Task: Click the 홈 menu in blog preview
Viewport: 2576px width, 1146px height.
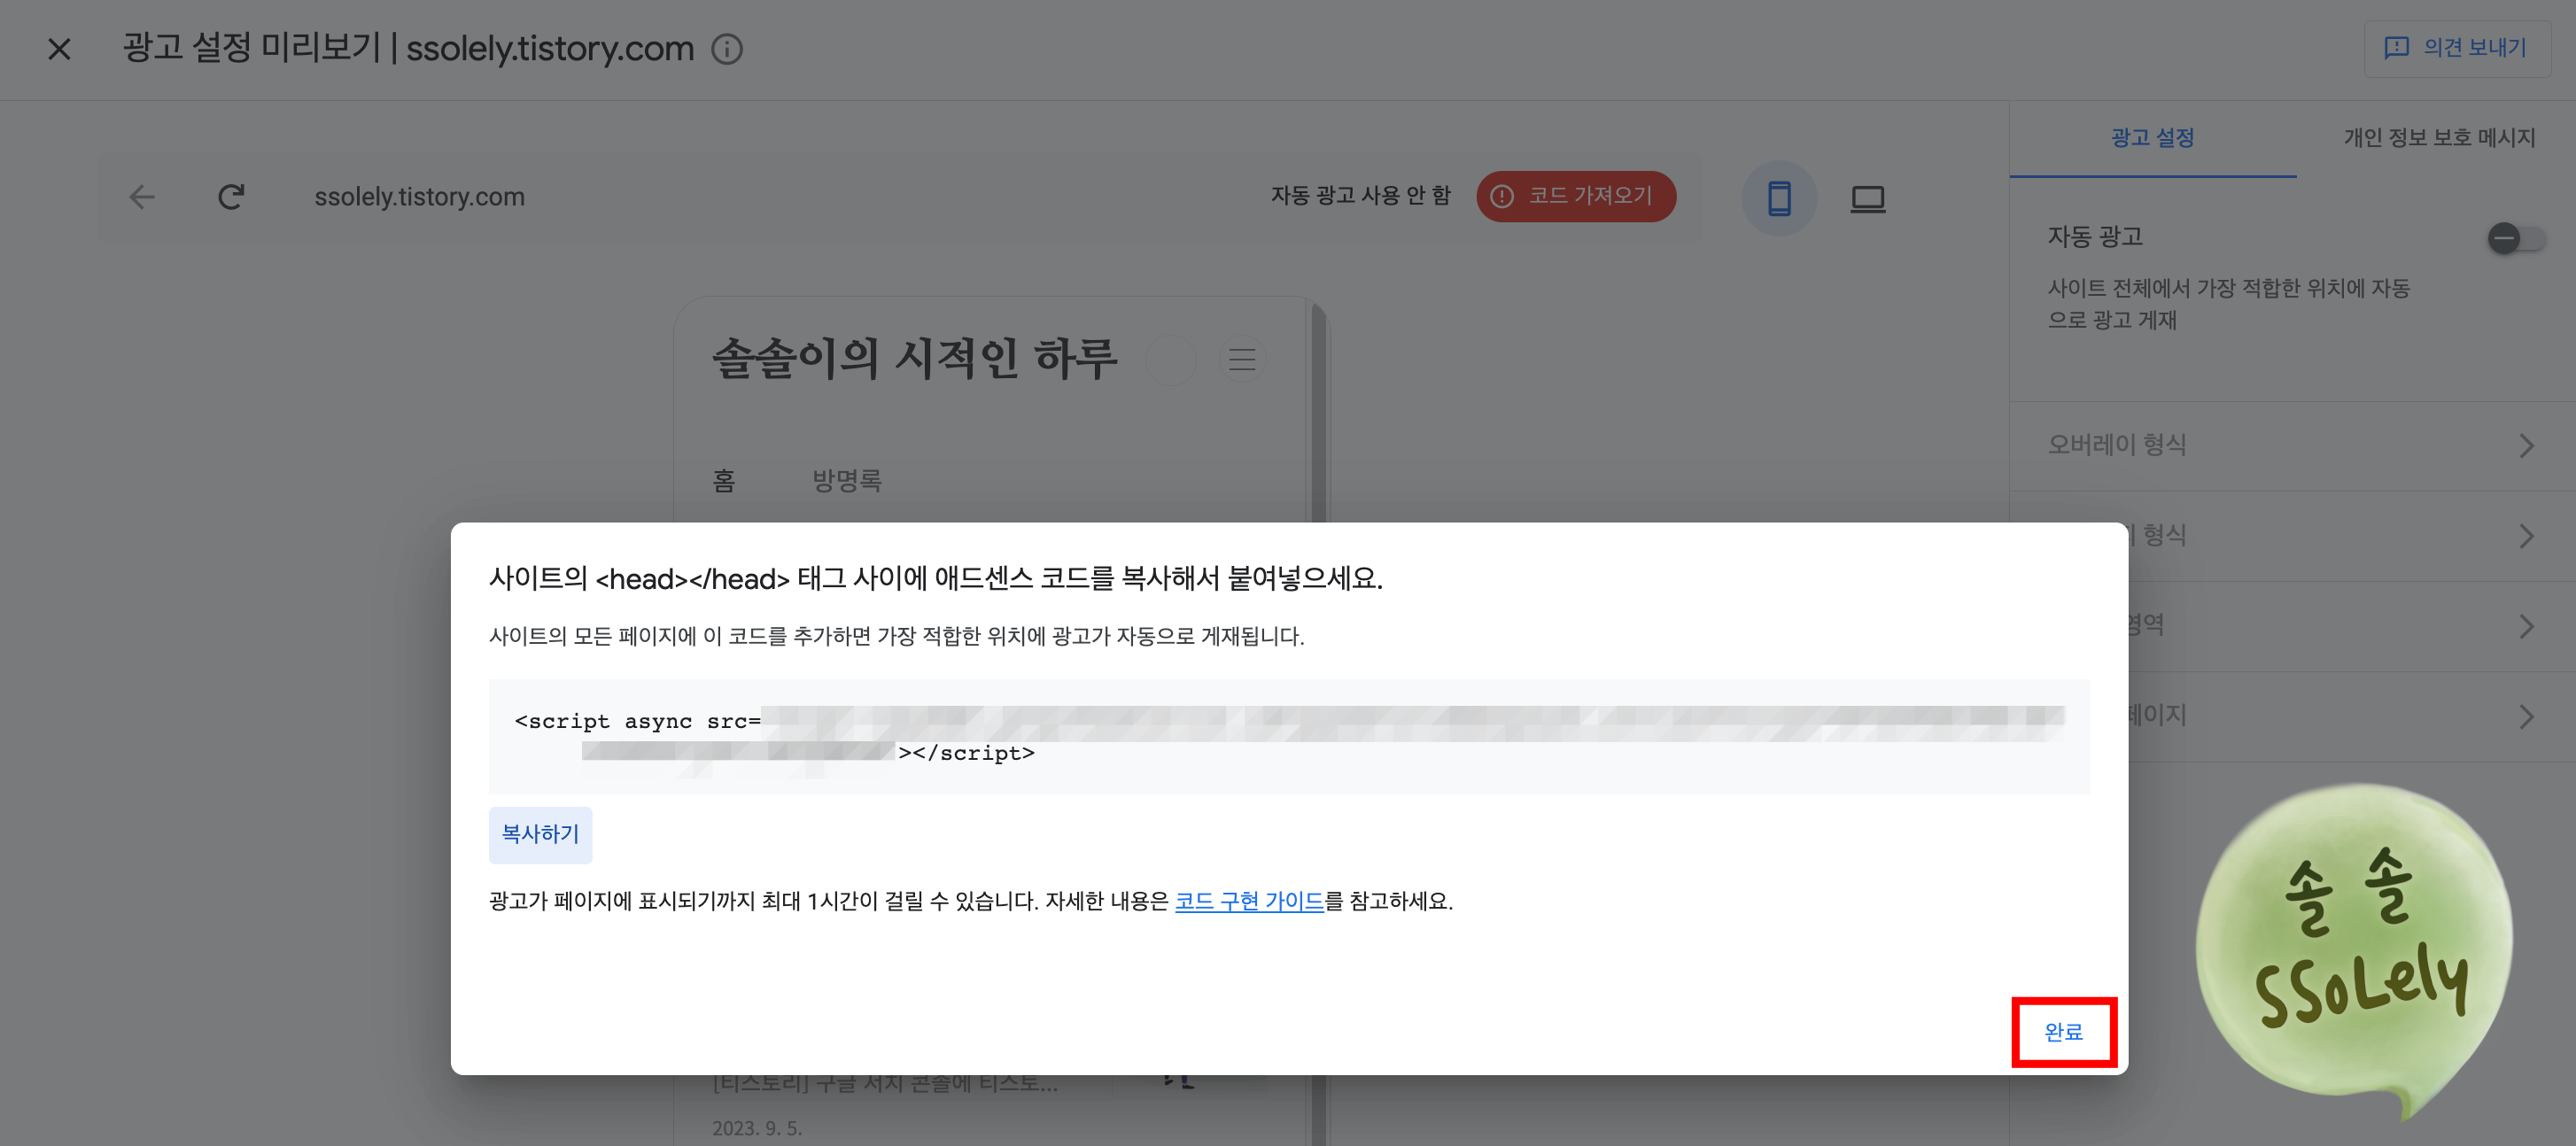Action: pos(724,481)
